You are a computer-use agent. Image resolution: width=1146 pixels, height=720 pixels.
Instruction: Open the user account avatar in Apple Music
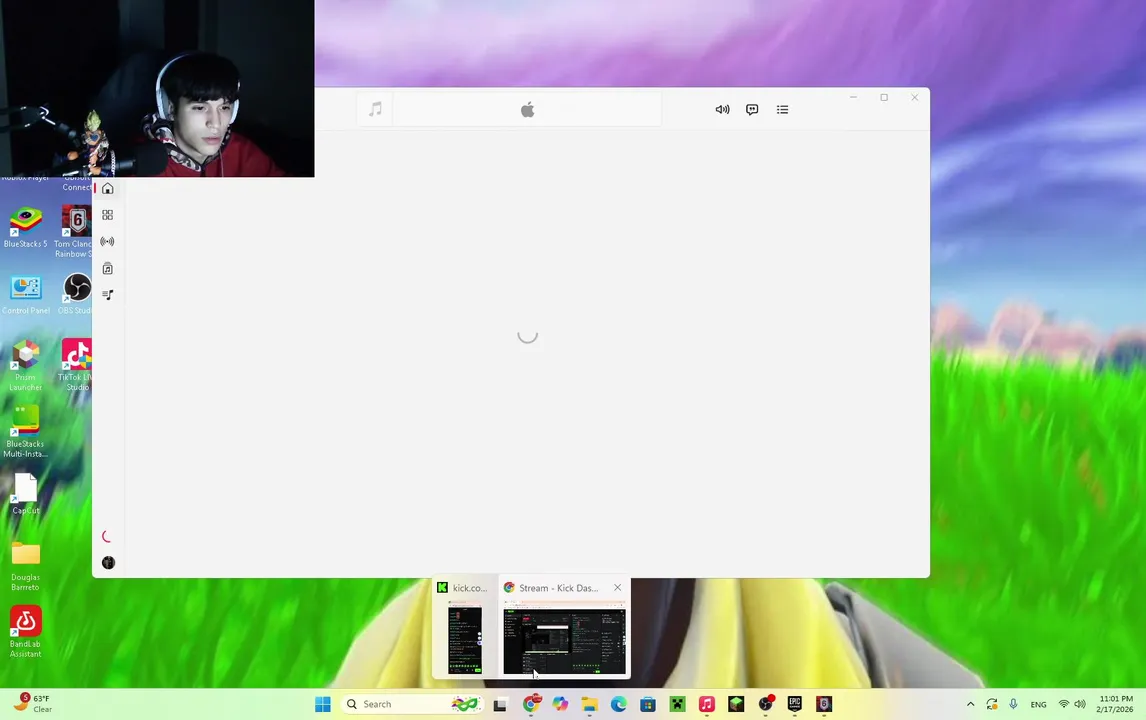(x=108, y=562)
